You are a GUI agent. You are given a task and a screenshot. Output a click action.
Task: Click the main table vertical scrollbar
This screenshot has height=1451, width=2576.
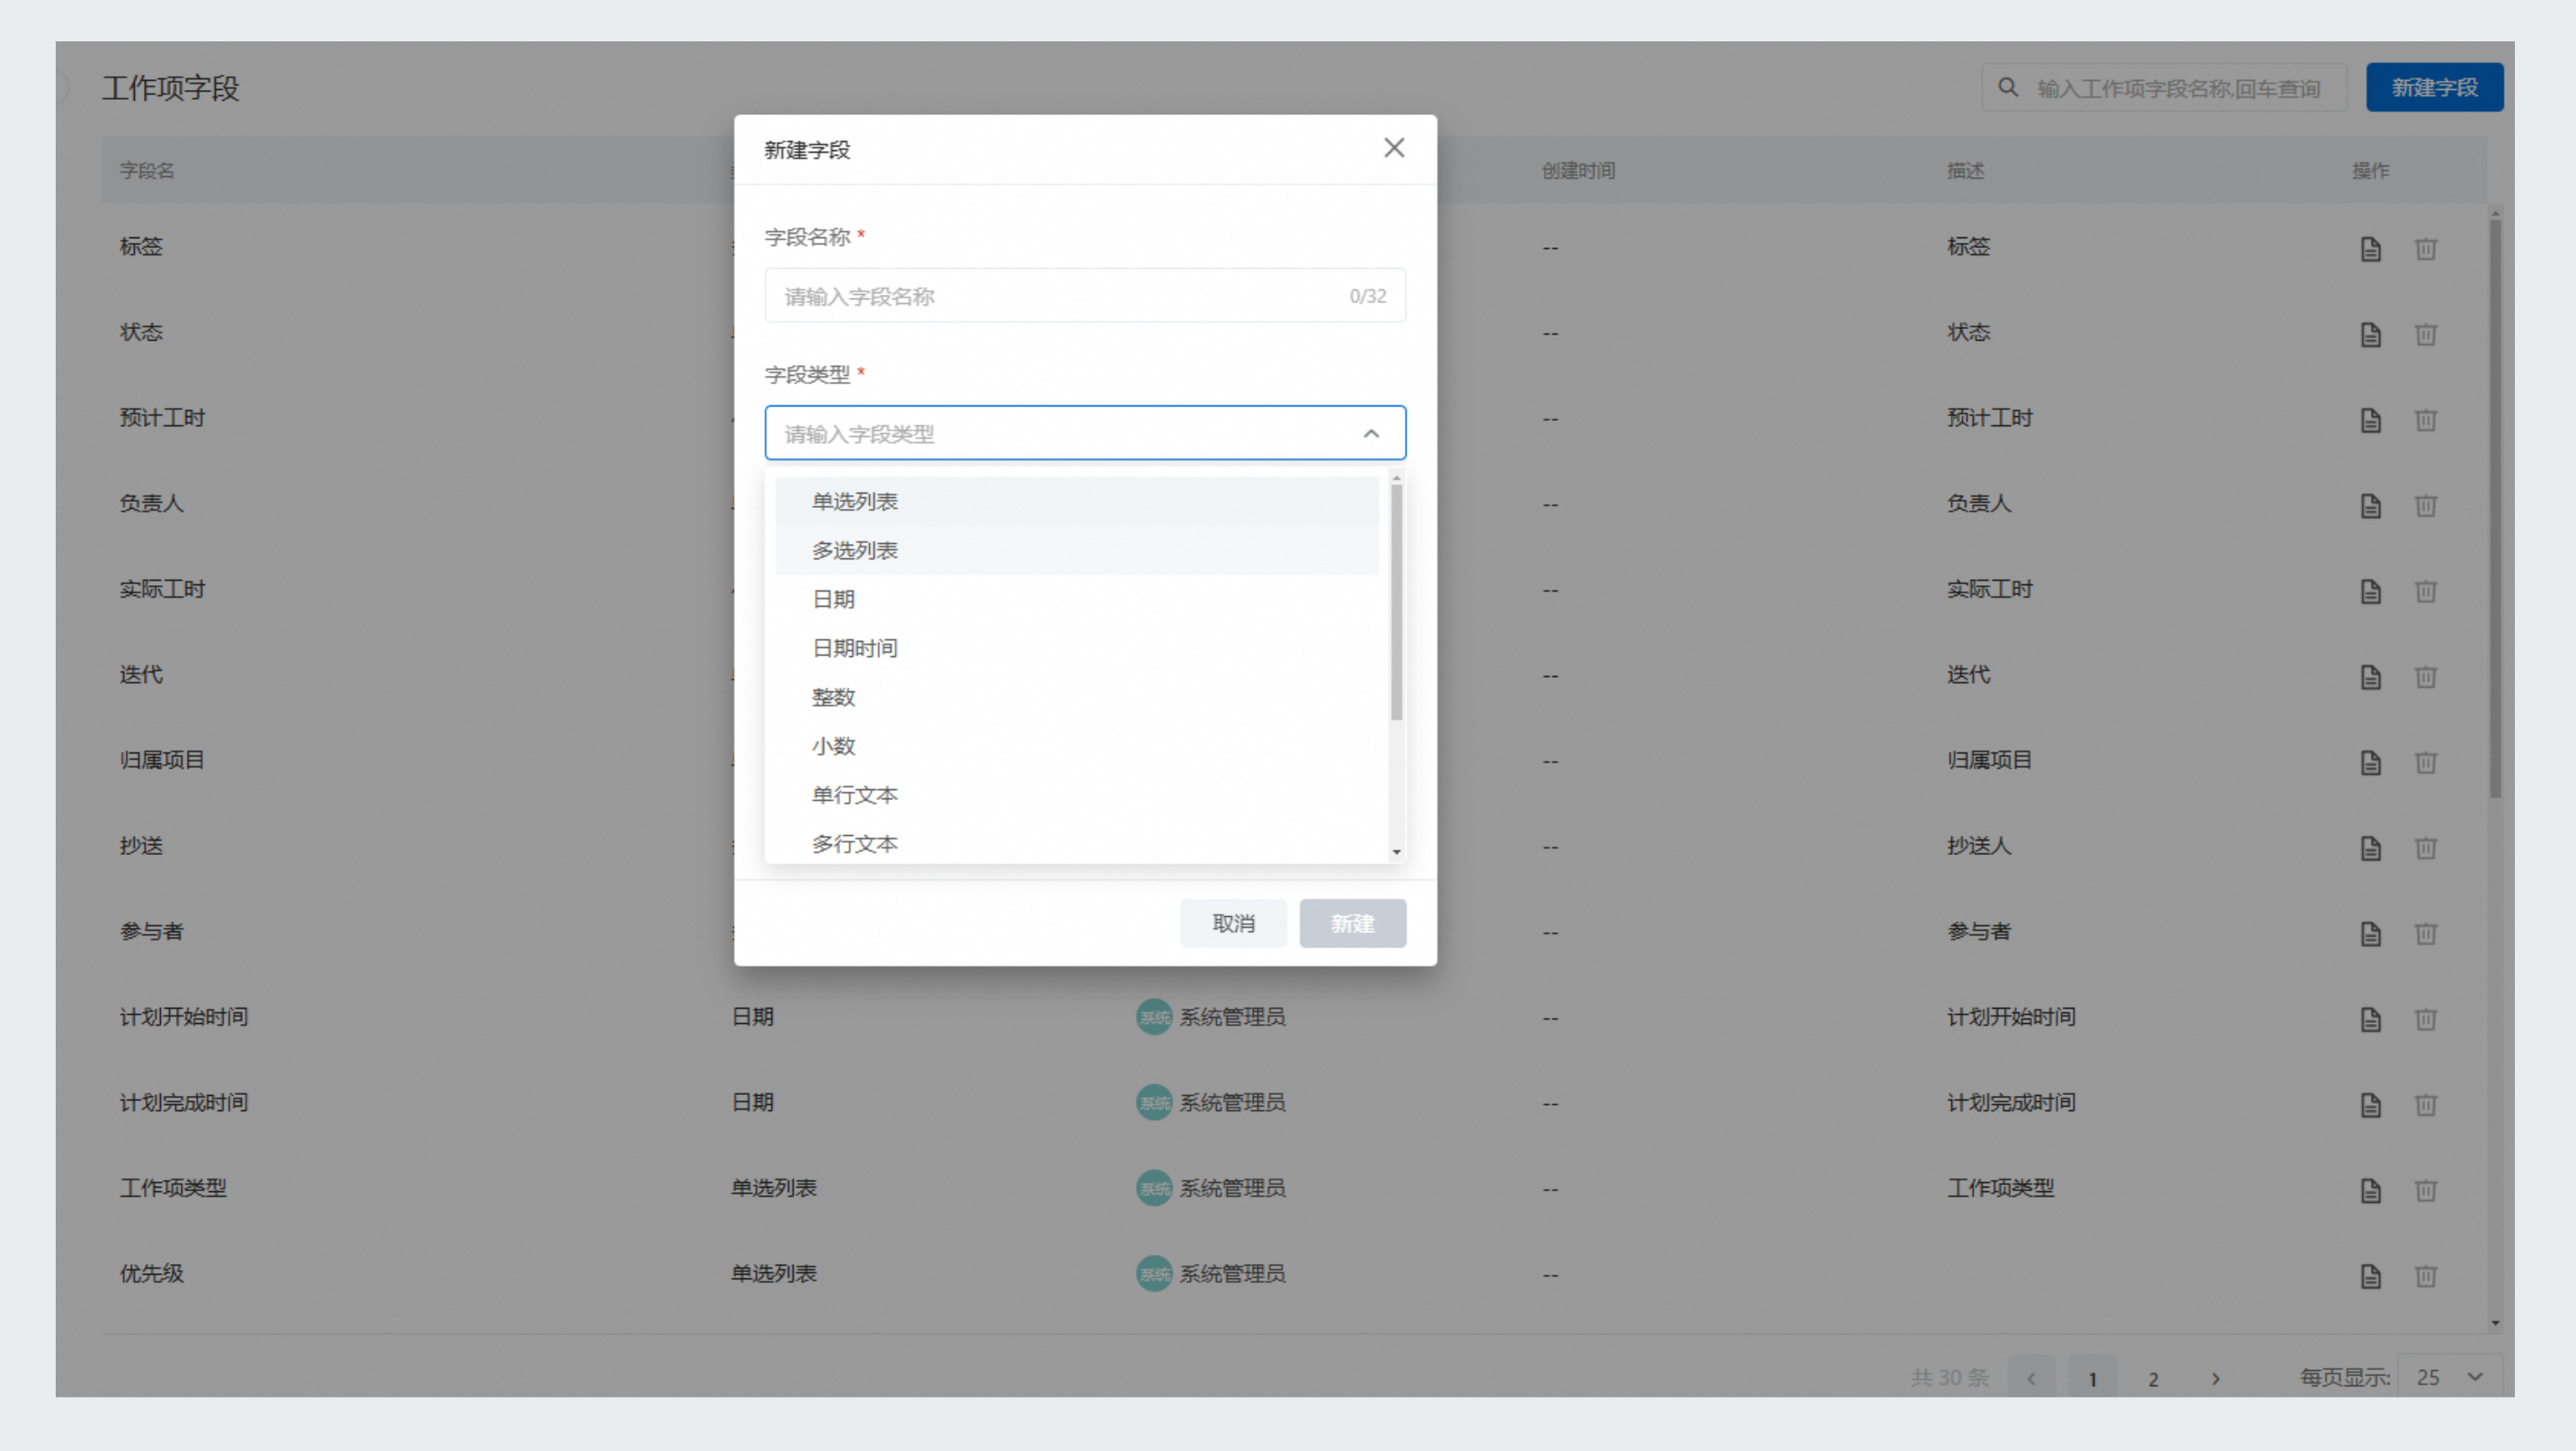point(2495,508)
